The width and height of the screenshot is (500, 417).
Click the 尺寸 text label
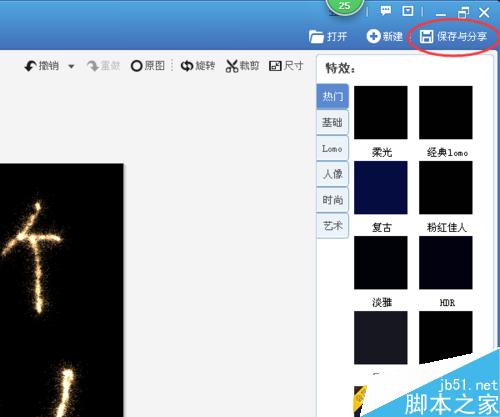(293, 66)
